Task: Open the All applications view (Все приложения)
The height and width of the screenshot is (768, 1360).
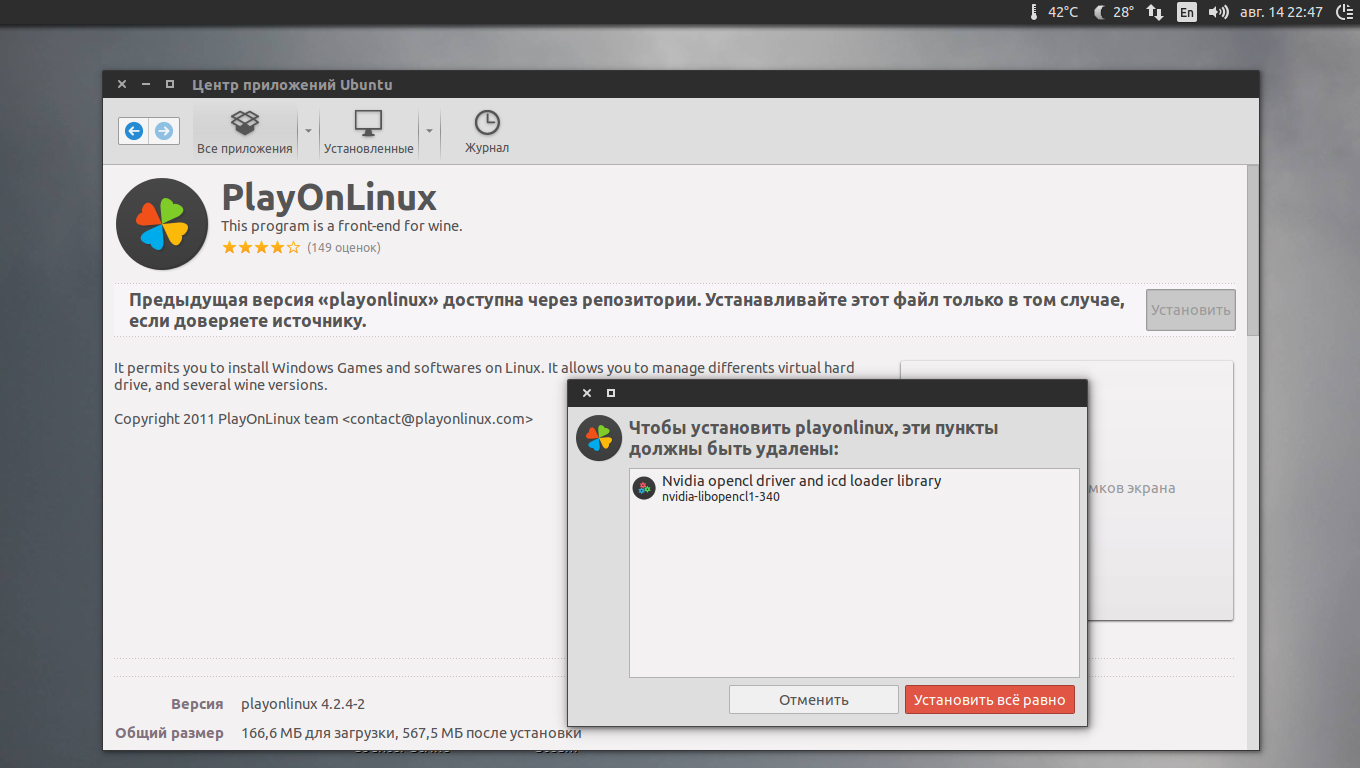Action: pyautogui.click(x=245, y=132)
